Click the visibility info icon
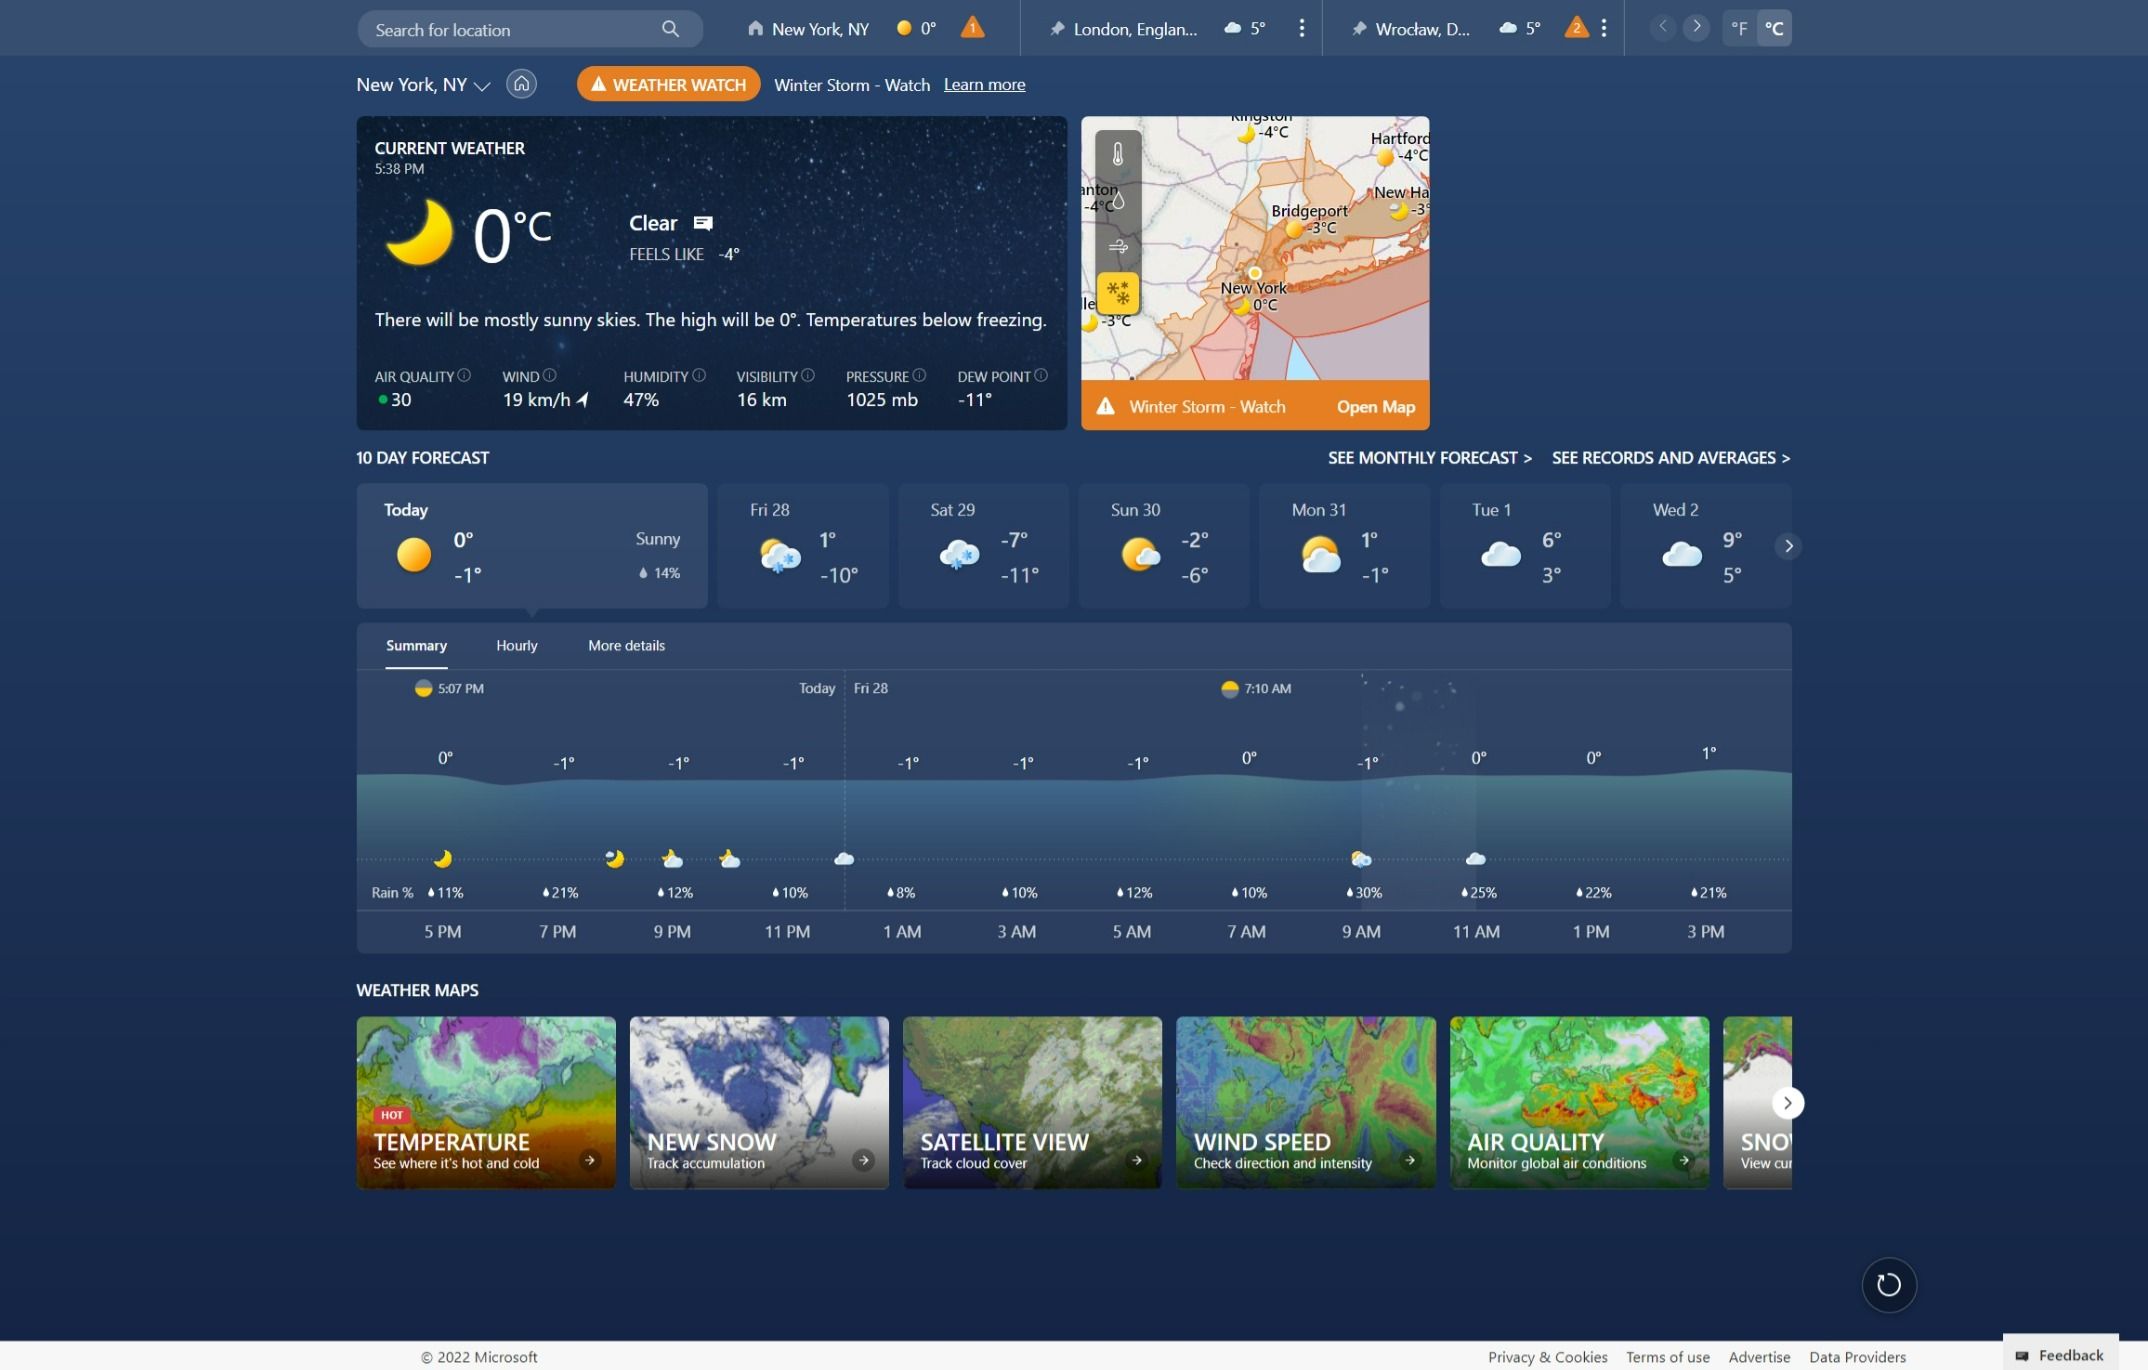Viewport: 2148px width, 1370px height. 808,376
